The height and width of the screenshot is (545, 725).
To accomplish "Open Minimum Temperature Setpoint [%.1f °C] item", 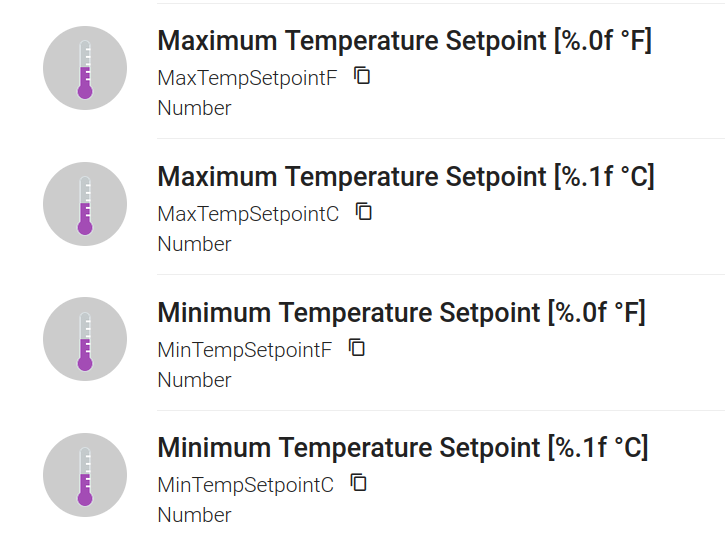I will (402, 448).
